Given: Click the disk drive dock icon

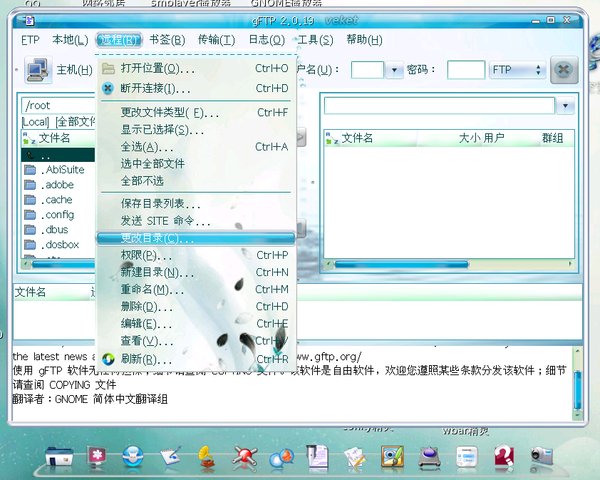Looking at the screenshot, I should point(429,457).
